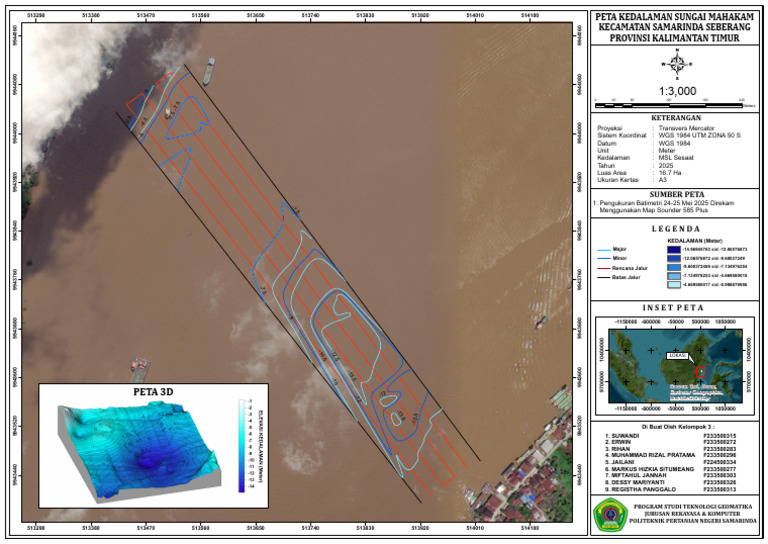Click the LEGENDA heading
Viewport: 768px width, 544px height.
[676, 229]
